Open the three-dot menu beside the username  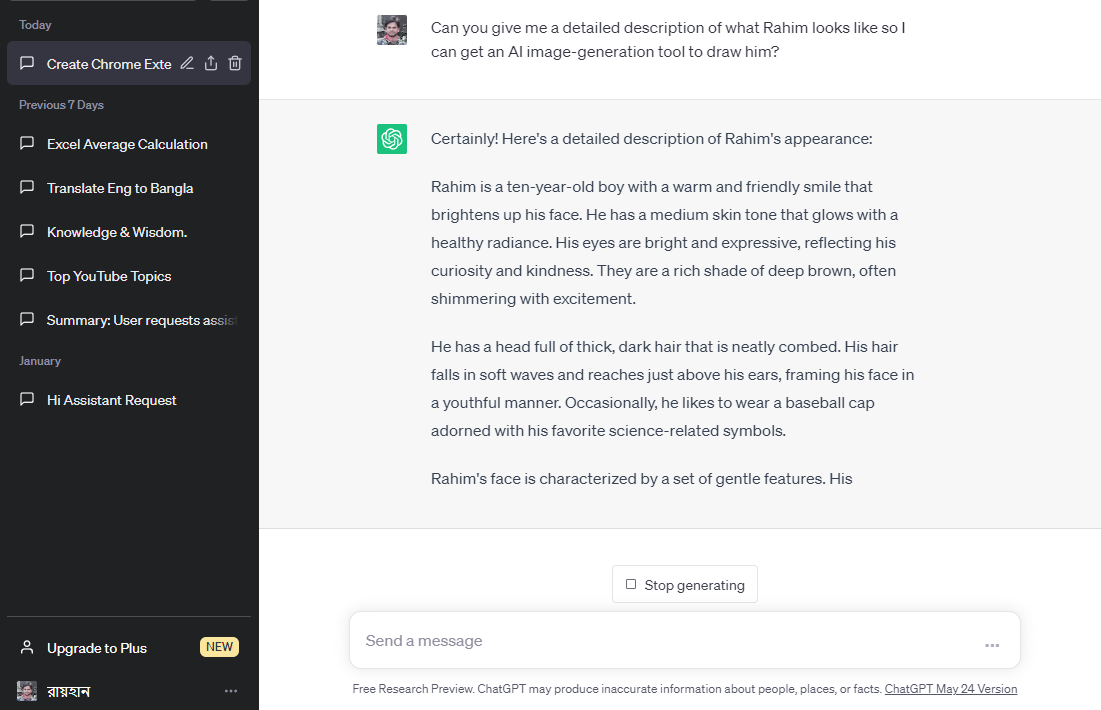coord(231,691)
